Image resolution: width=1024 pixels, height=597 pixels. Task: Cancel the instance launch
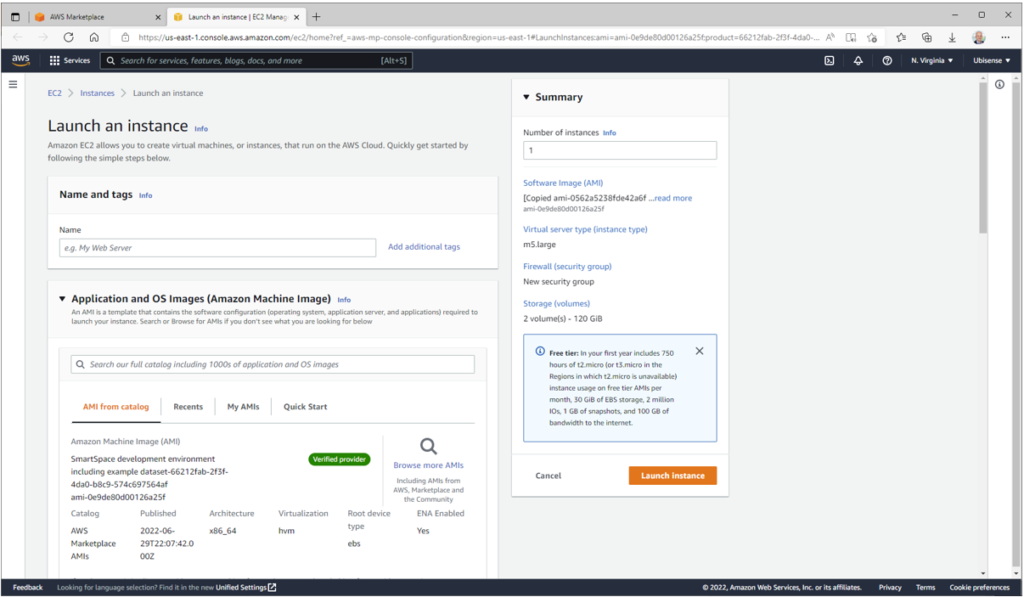[x=548, y=476]
